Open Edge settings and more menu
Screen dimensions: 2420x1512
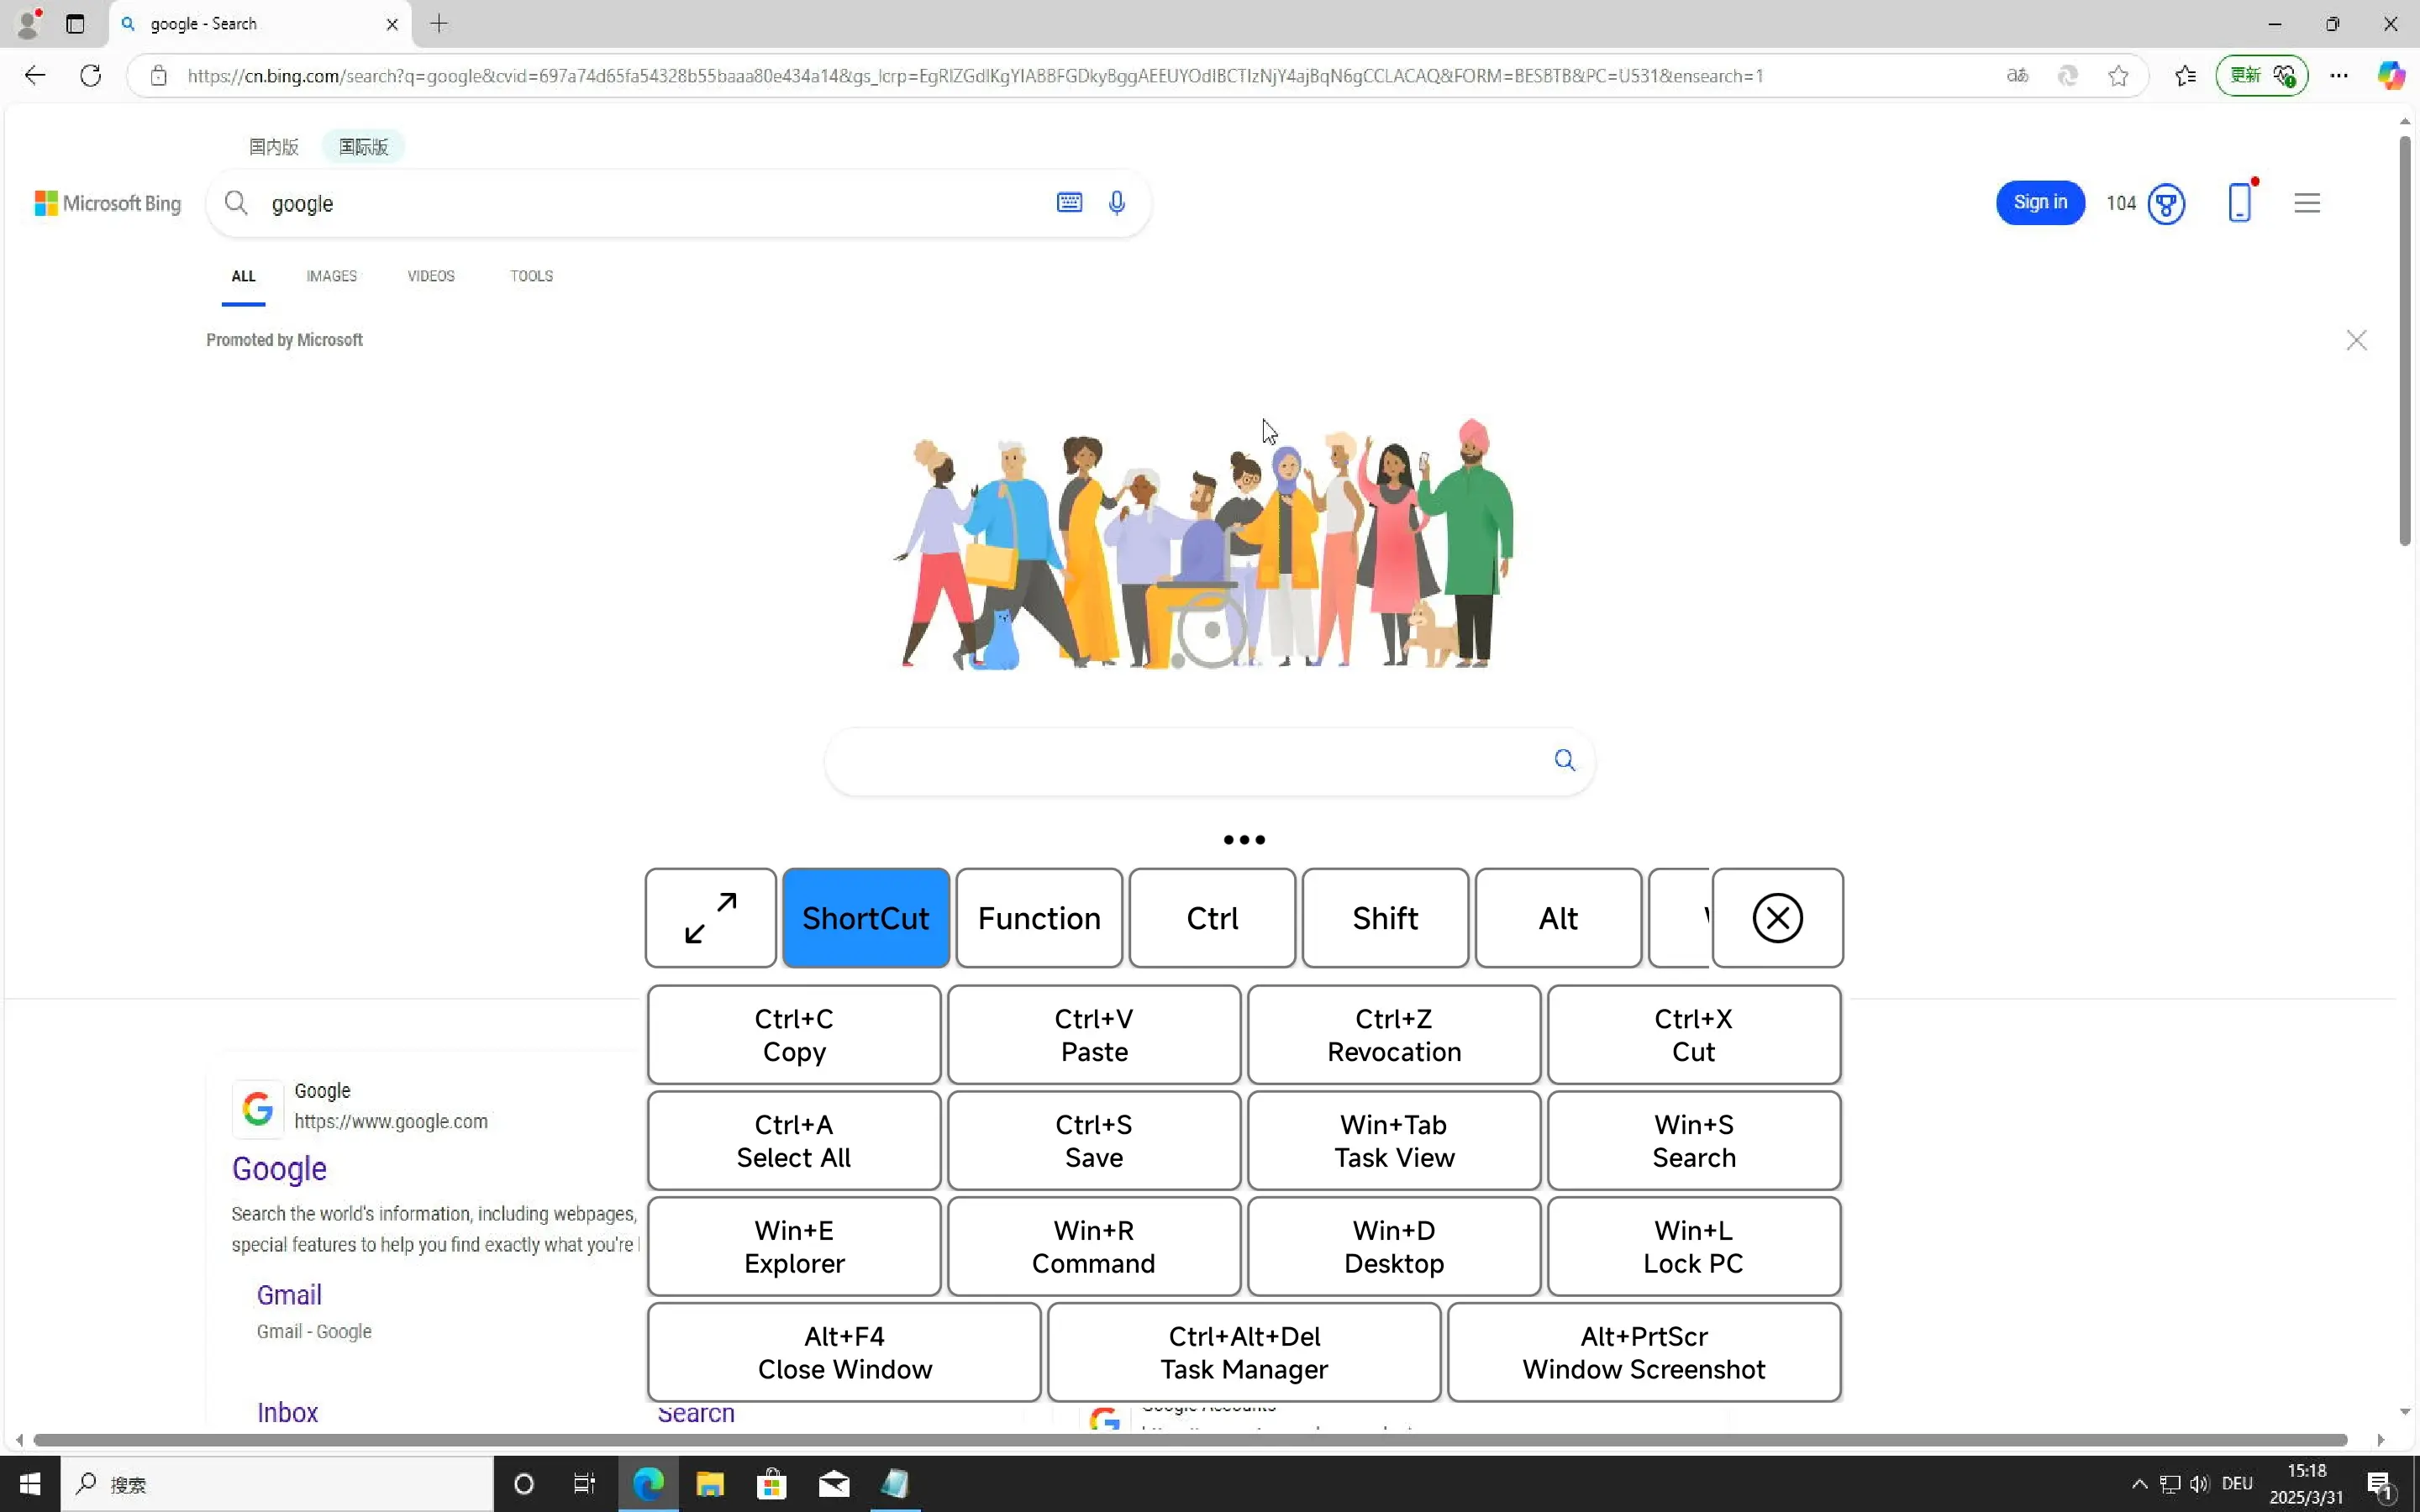(x=2338, y=76)
